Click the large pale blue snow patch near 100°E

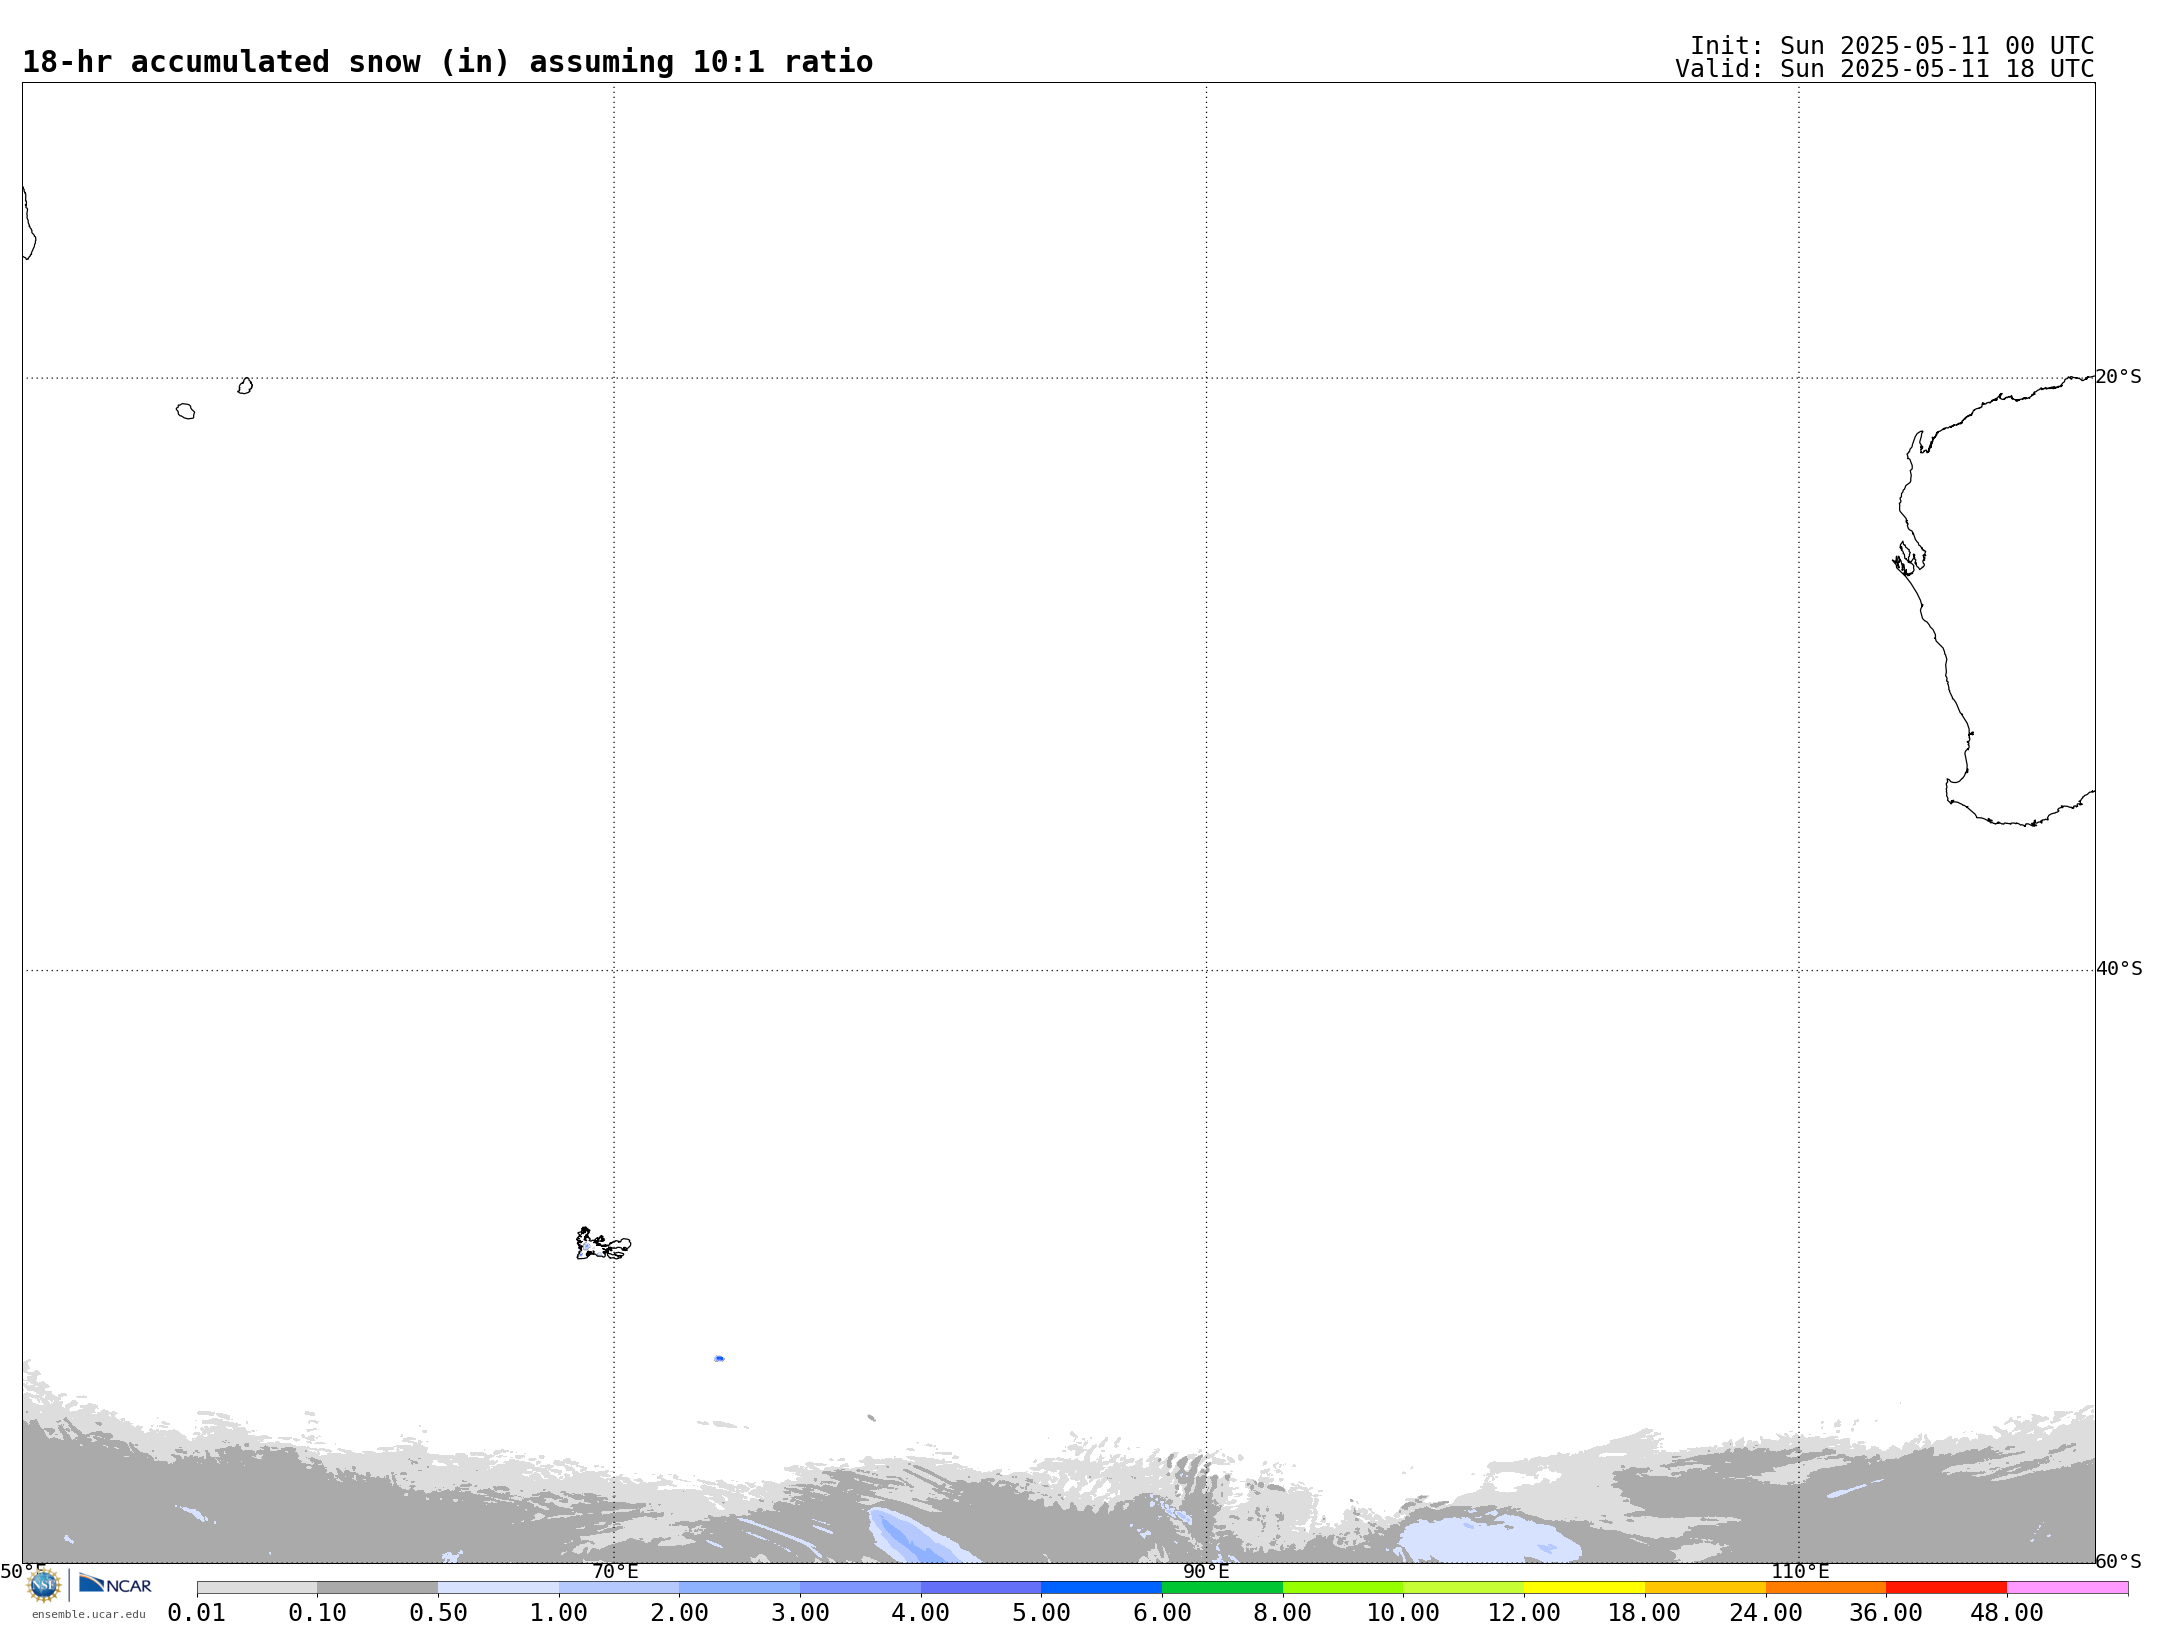coord(1489,1538)
